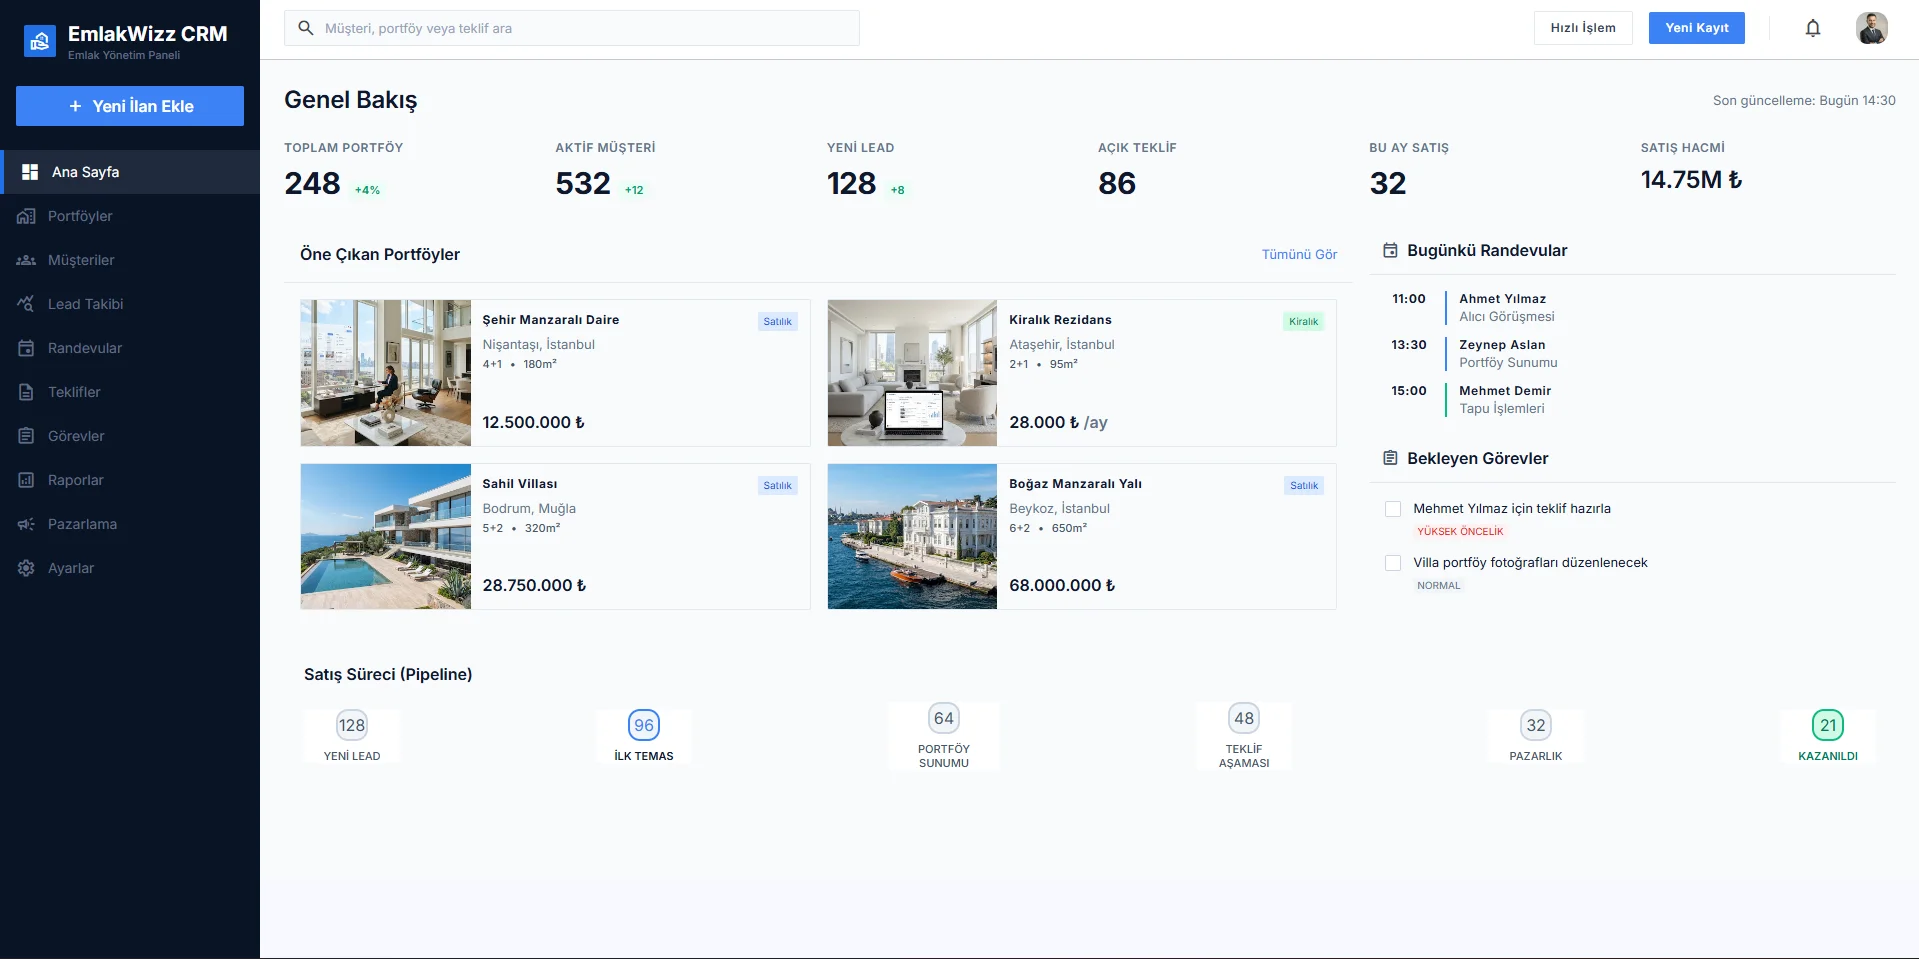Open Görevler from the sidebar

(130, 436)
